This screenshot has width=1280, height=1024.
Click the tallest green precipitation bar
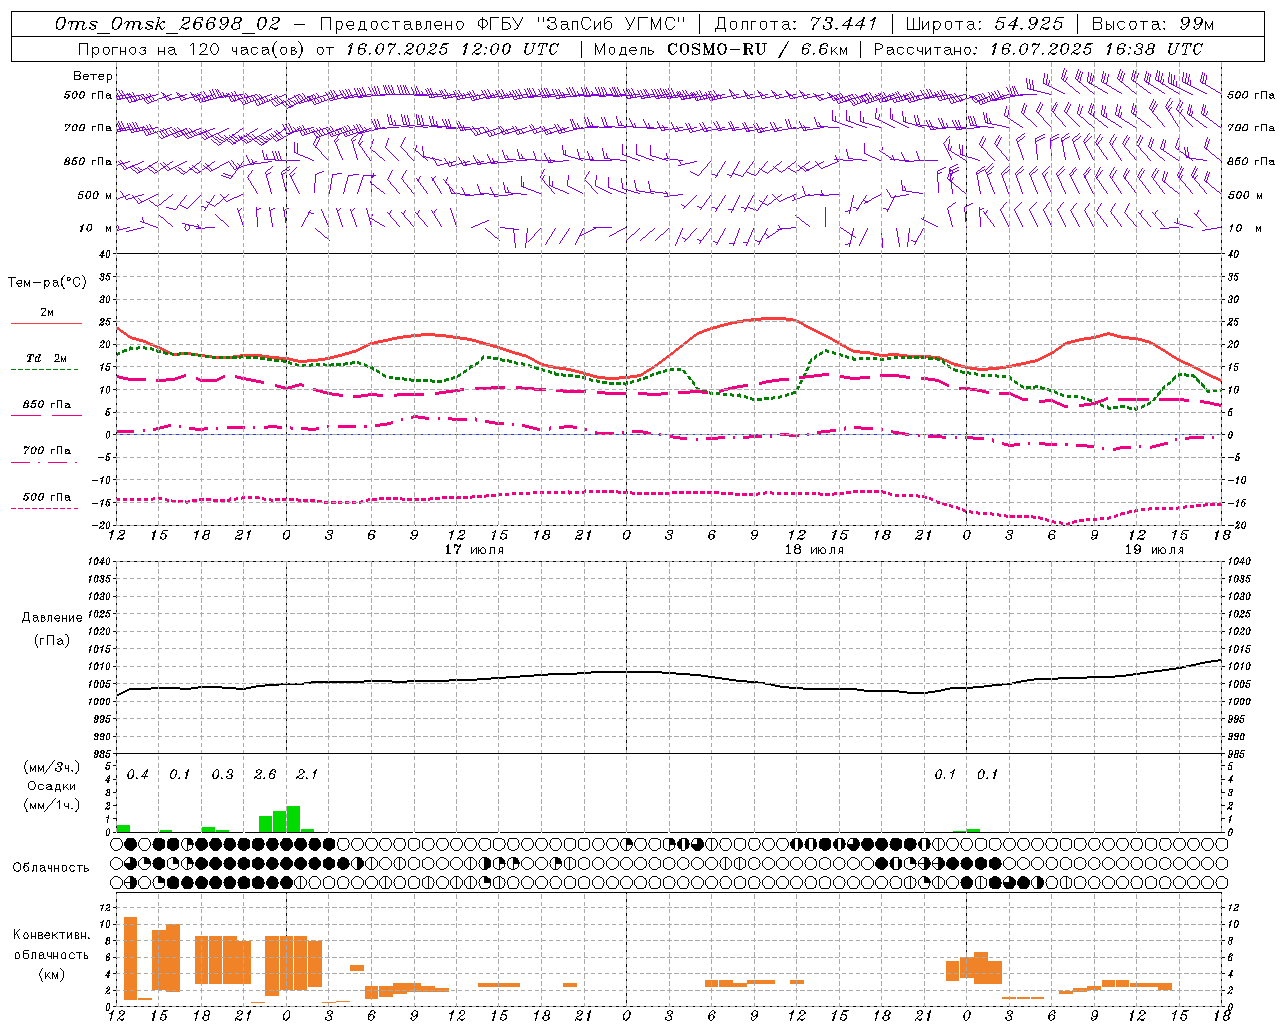[293, 819]
